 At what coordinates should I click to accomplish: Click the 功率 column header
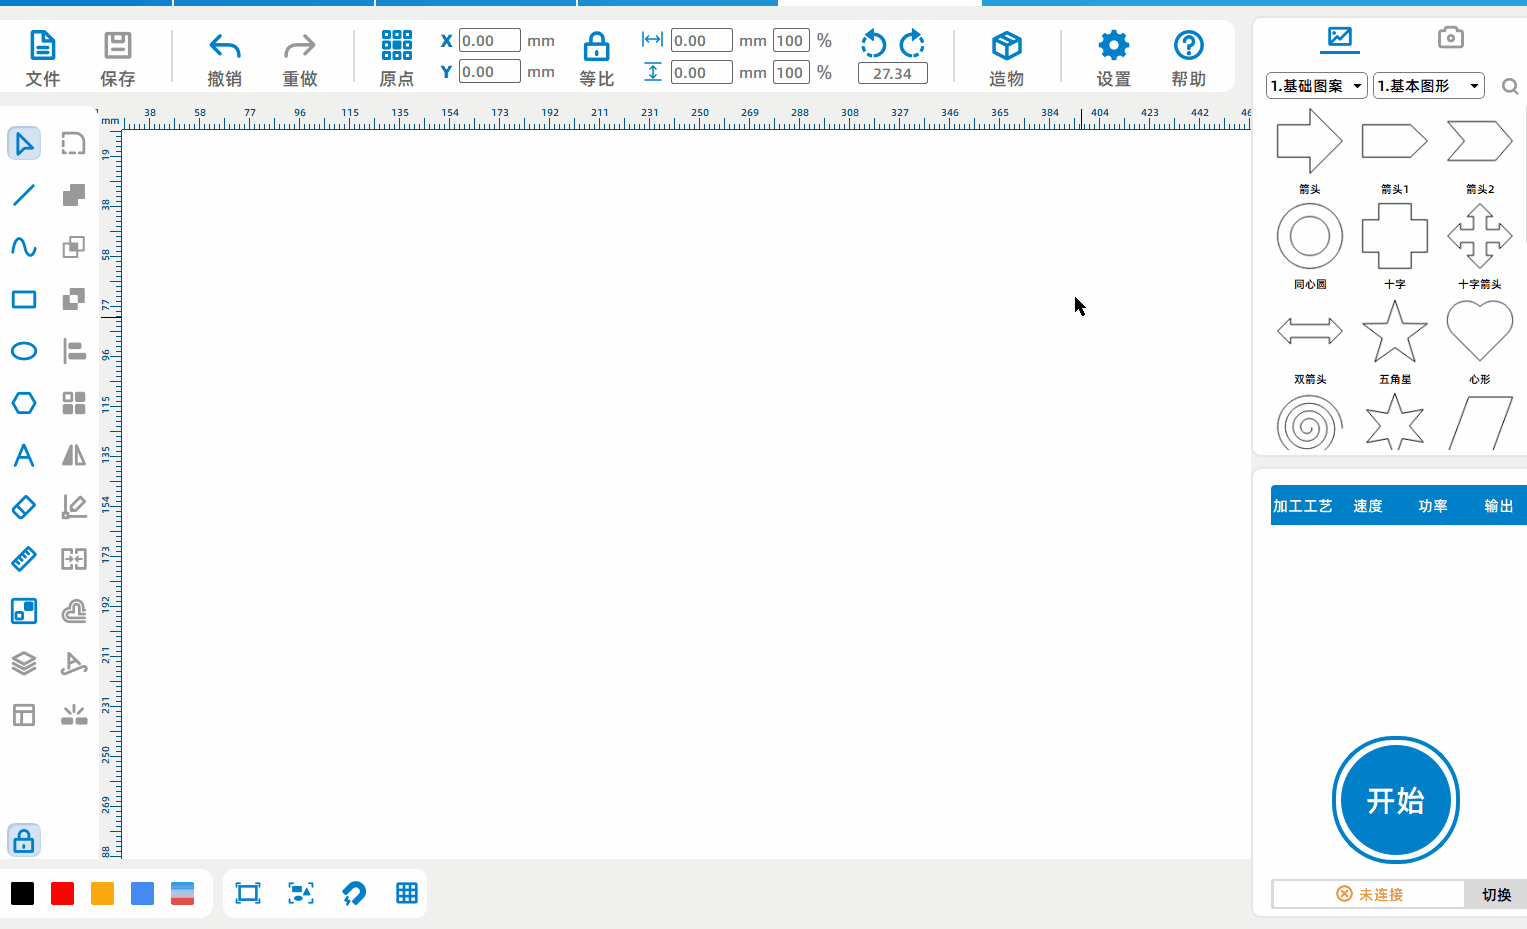(x=1433, y=506)
